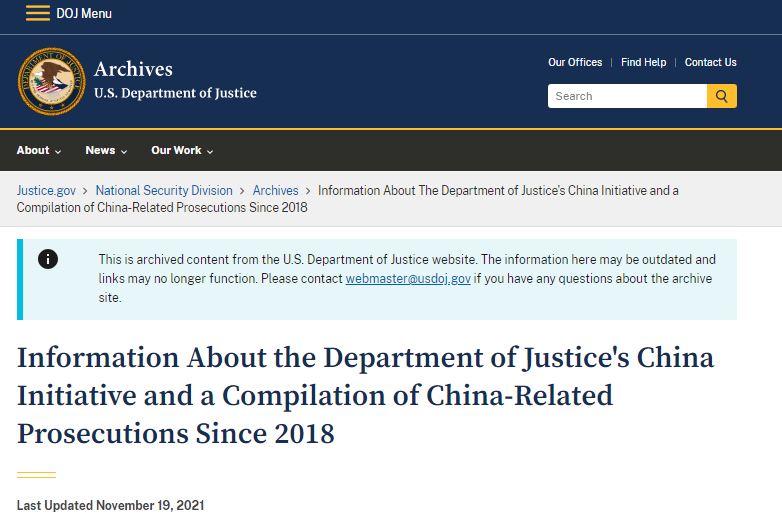Click the chevron next to About
The height and width of the screenshot is (528, 782).
pyautogui.click(x=58, y=152)
